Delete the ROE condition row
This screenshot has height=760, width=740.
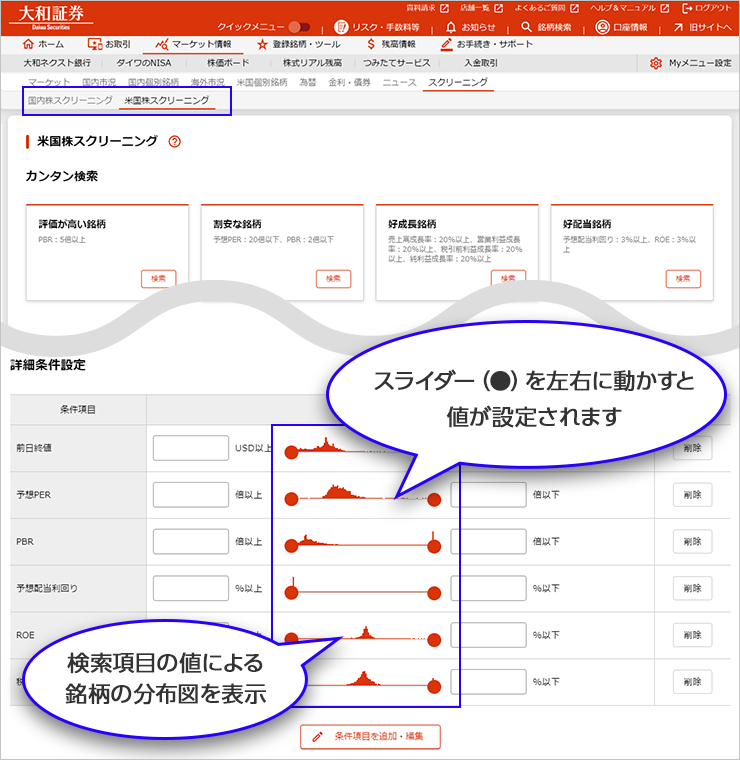[x=693, y=635]
